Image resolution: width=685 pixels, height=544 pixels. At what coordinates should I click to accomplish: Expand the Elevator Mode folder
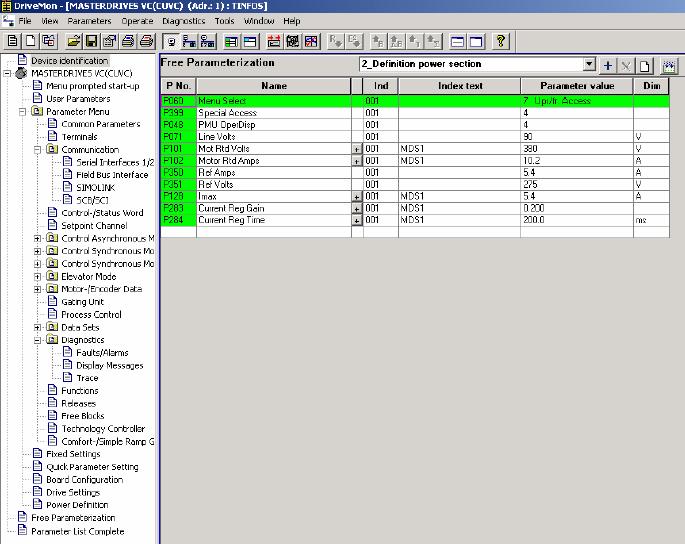coord(38,277)
